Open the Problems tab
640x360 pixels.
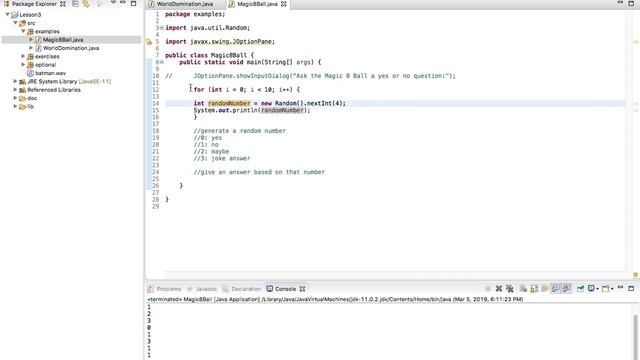[164, 289]
